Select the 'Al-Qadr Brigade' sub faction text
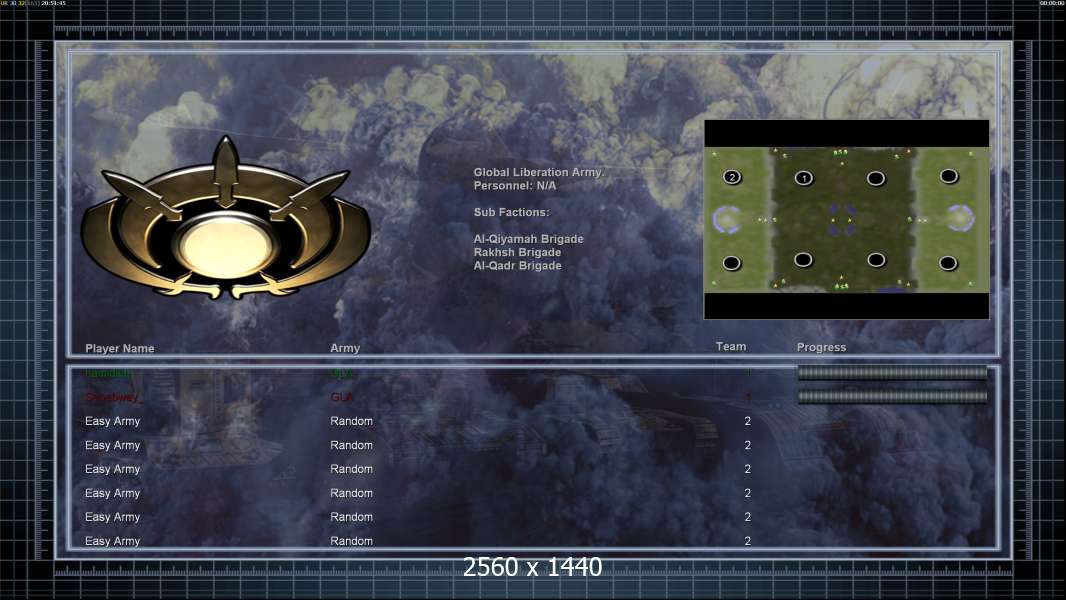 [517, 266]
